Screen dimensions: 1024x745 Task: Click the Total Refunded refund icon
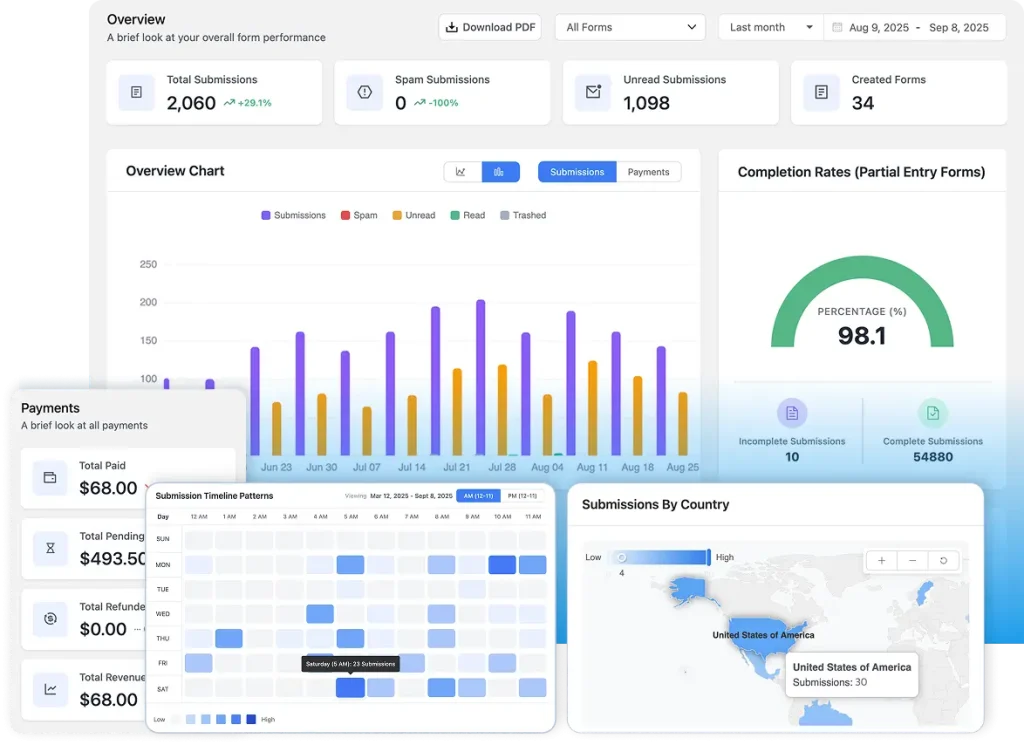pyautogui.click(x=50, y=619)
